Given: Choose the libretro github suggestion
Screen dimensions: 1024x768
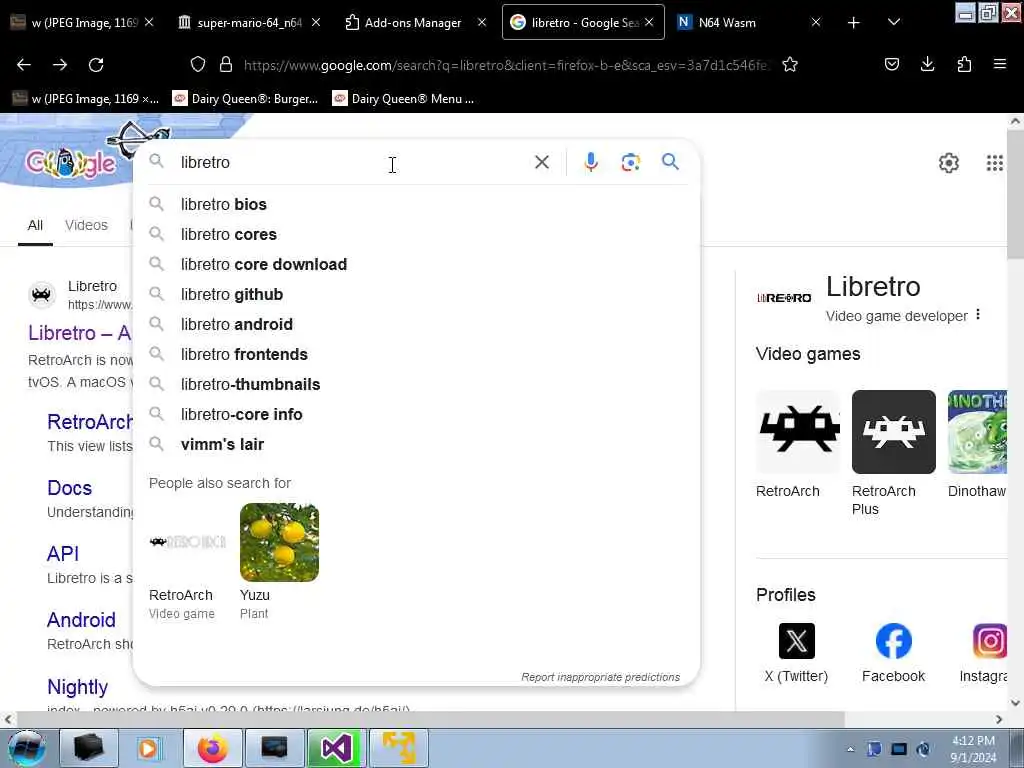Looking at the screenshot, I should pyautogui.click(x=417, y=295).
